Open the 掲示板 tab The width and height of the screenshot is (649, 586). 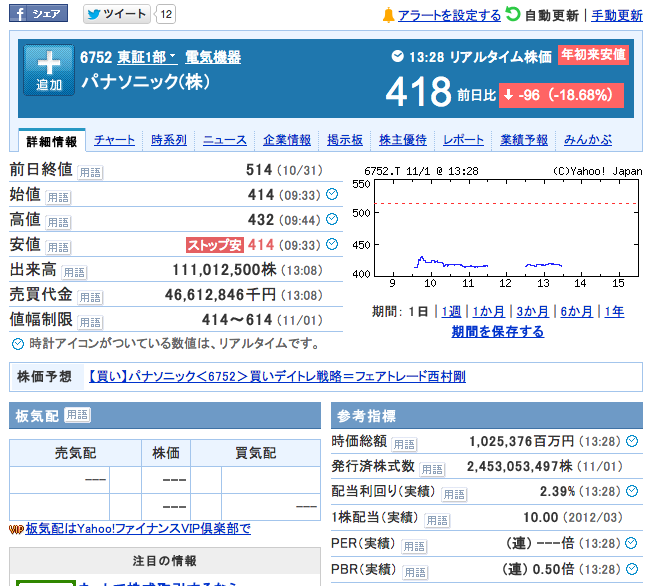[x=345, y=140]
